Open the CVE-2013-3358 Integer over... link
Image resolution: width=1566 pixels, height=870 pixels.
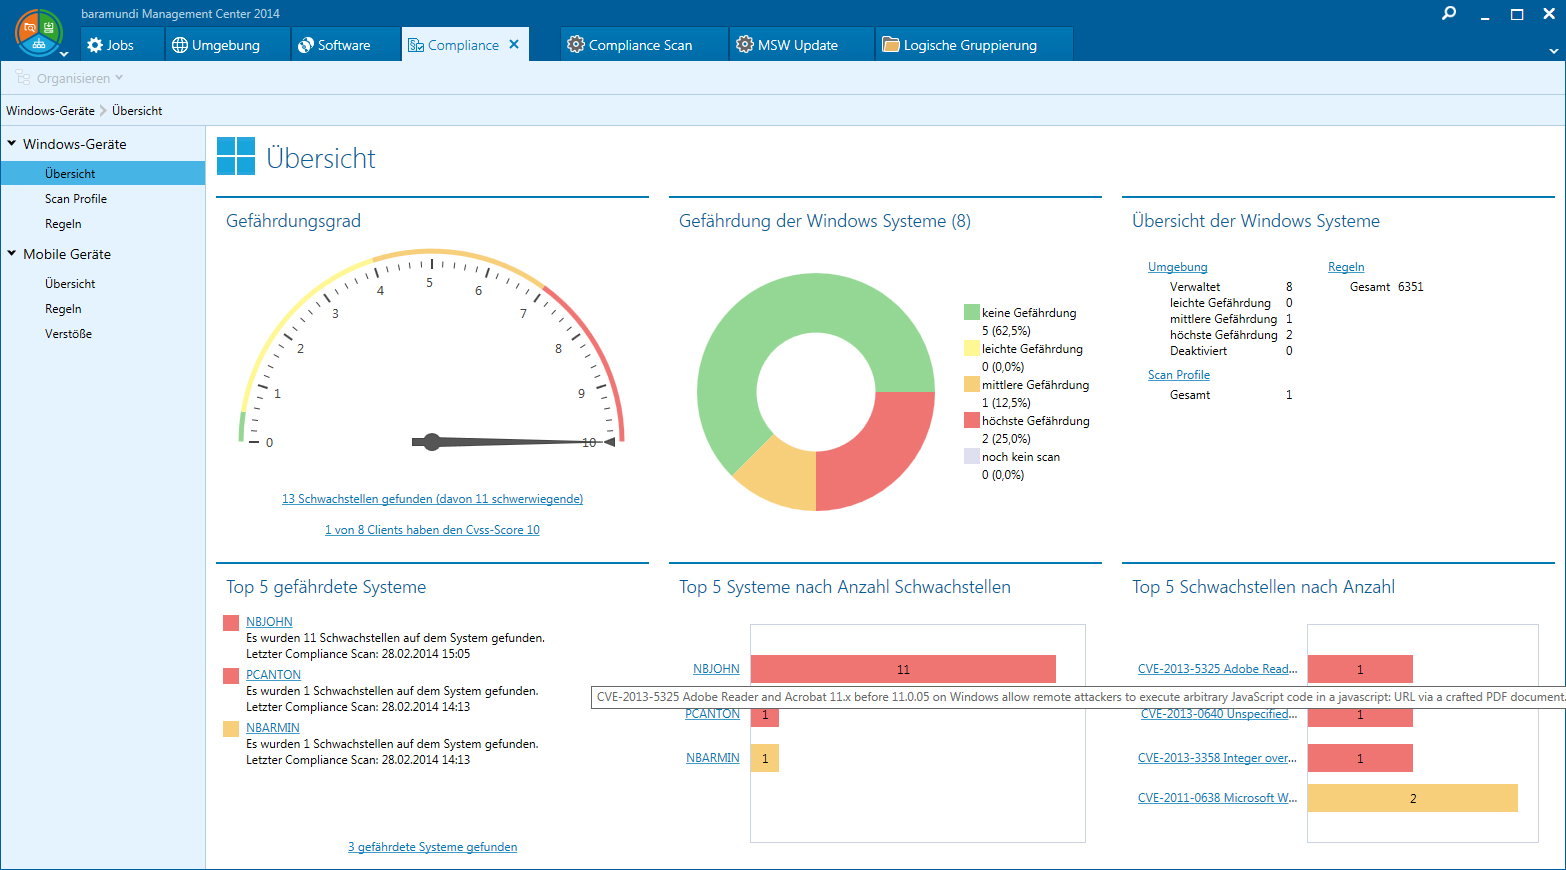point(1217,758)
